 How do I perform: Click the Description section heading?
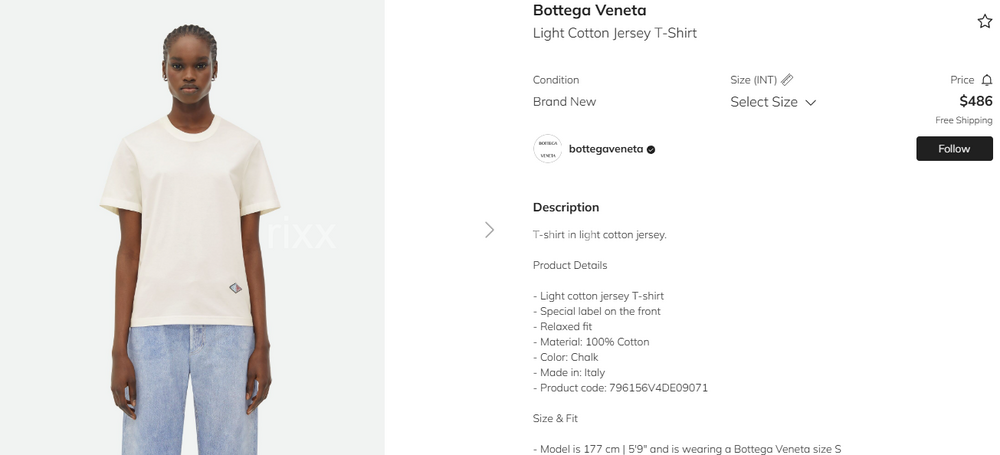tap(566, 207)
